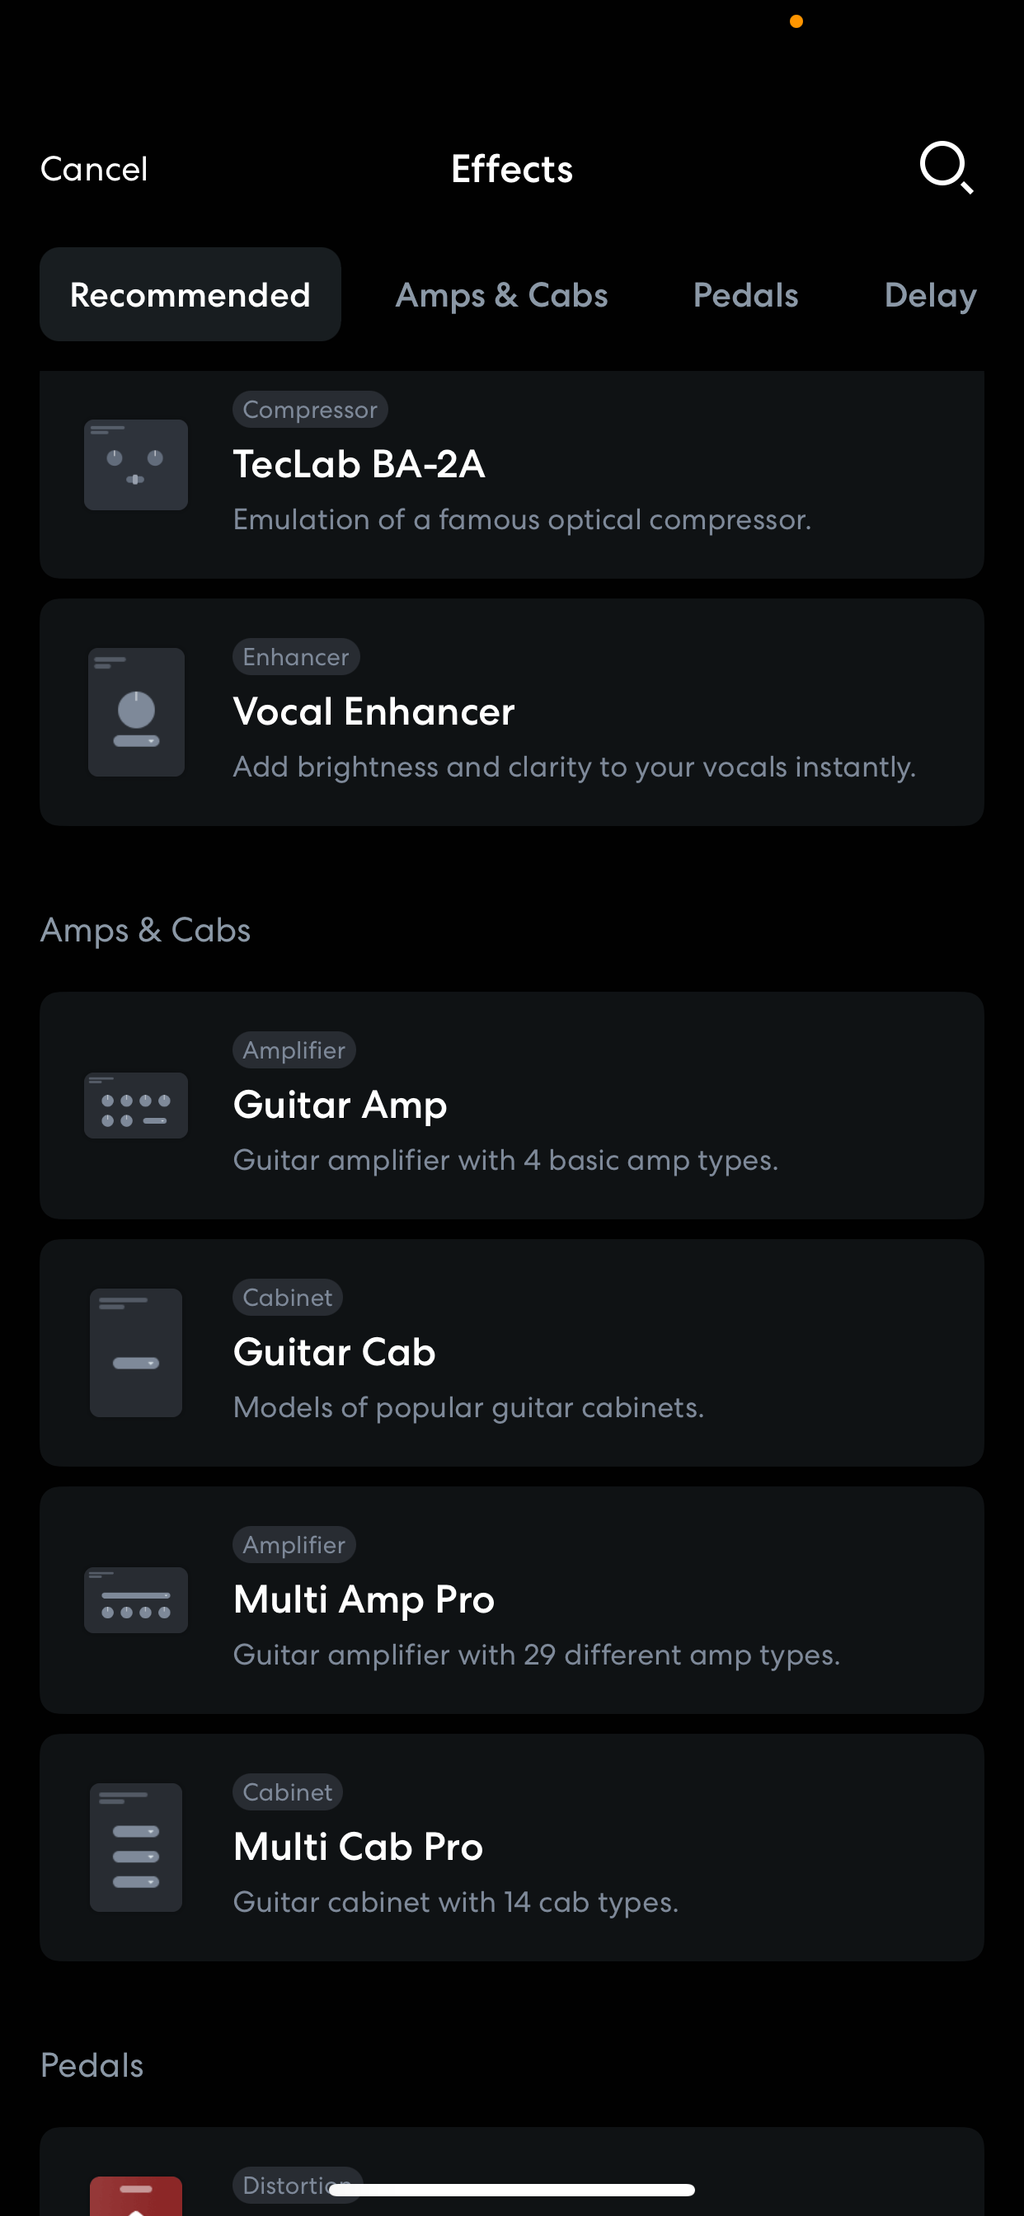
Task: Choose the TecLab BA-2A title
Action: (x=359, y=464)
